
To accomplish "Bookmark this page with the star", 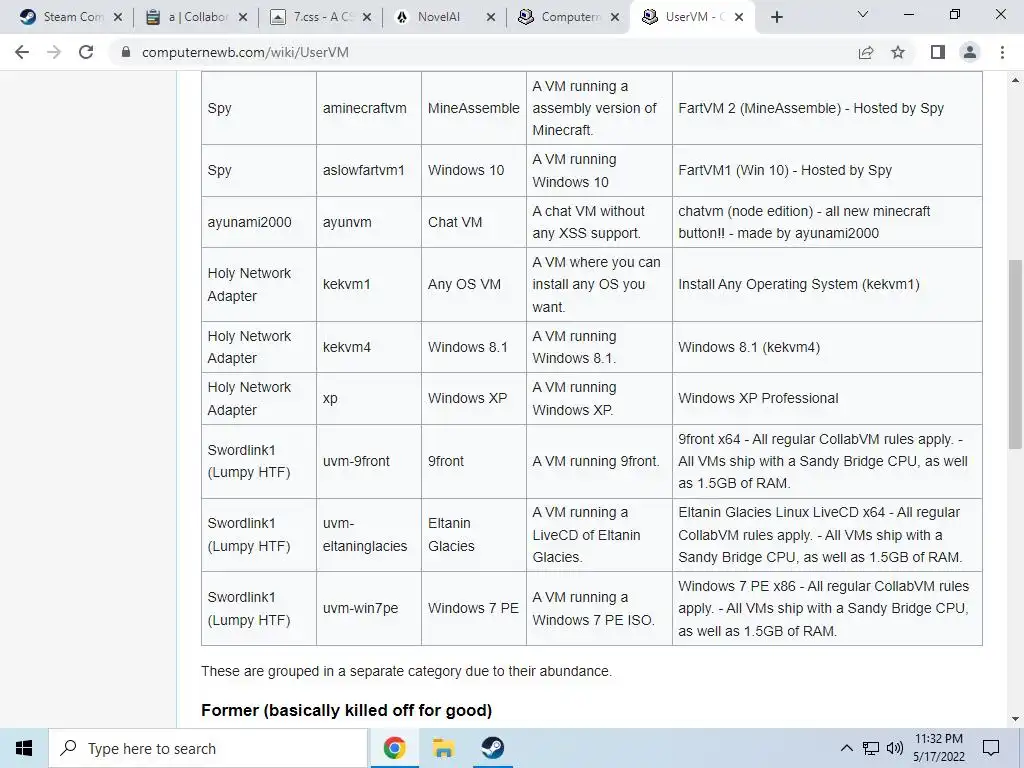I will pyautogui.click(x=898, y=52).
